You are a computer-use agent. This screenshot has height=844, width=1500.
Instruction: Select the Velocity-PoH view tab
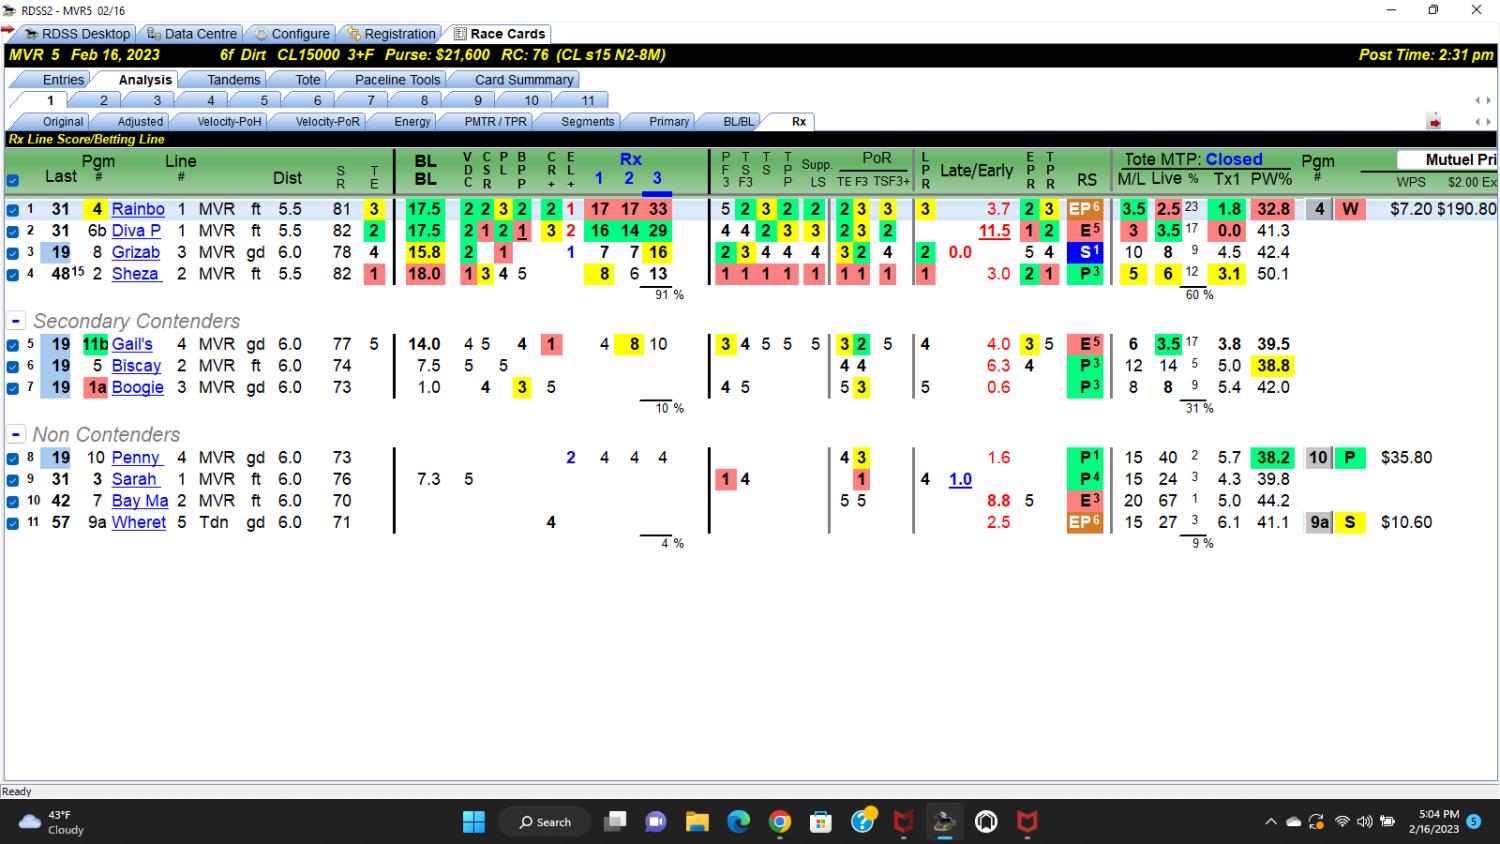[229, 122]
